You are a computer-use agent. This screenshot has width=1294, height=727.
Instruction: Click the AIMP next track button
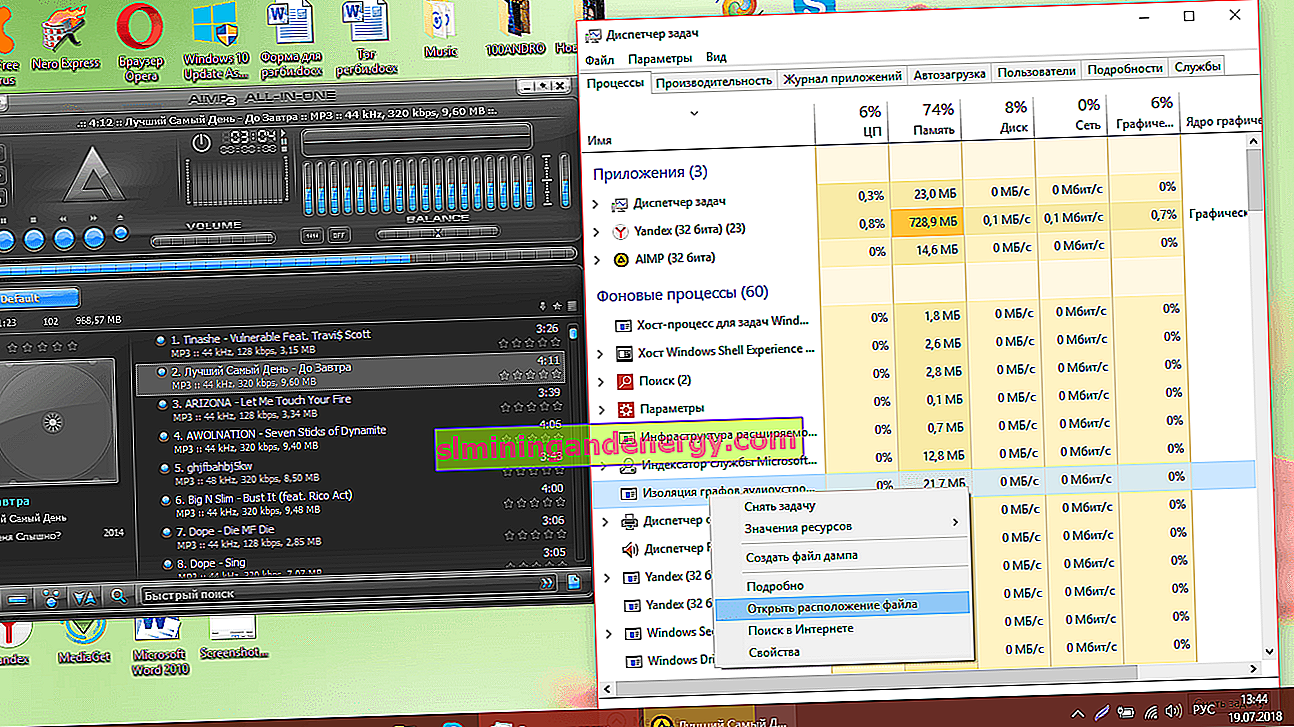(94, 239)
